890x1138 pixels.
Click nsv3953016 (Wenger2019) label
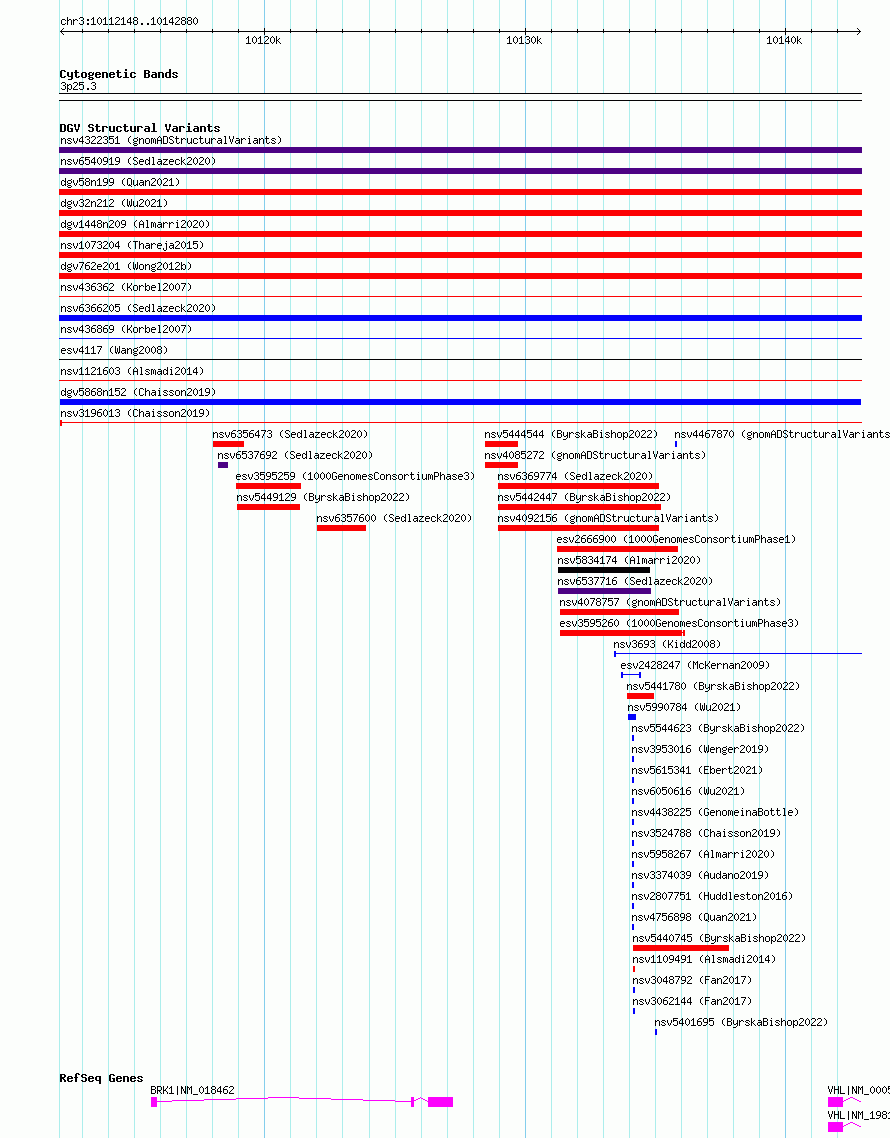(701, 750)
